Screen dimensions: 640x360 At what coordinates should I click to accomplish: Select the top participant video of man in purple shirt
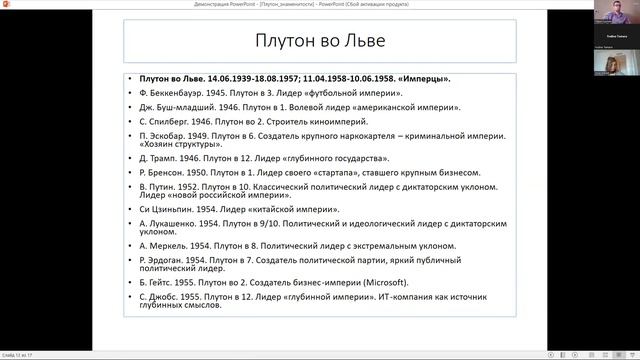pyautogui.click(x=617, y=12)
